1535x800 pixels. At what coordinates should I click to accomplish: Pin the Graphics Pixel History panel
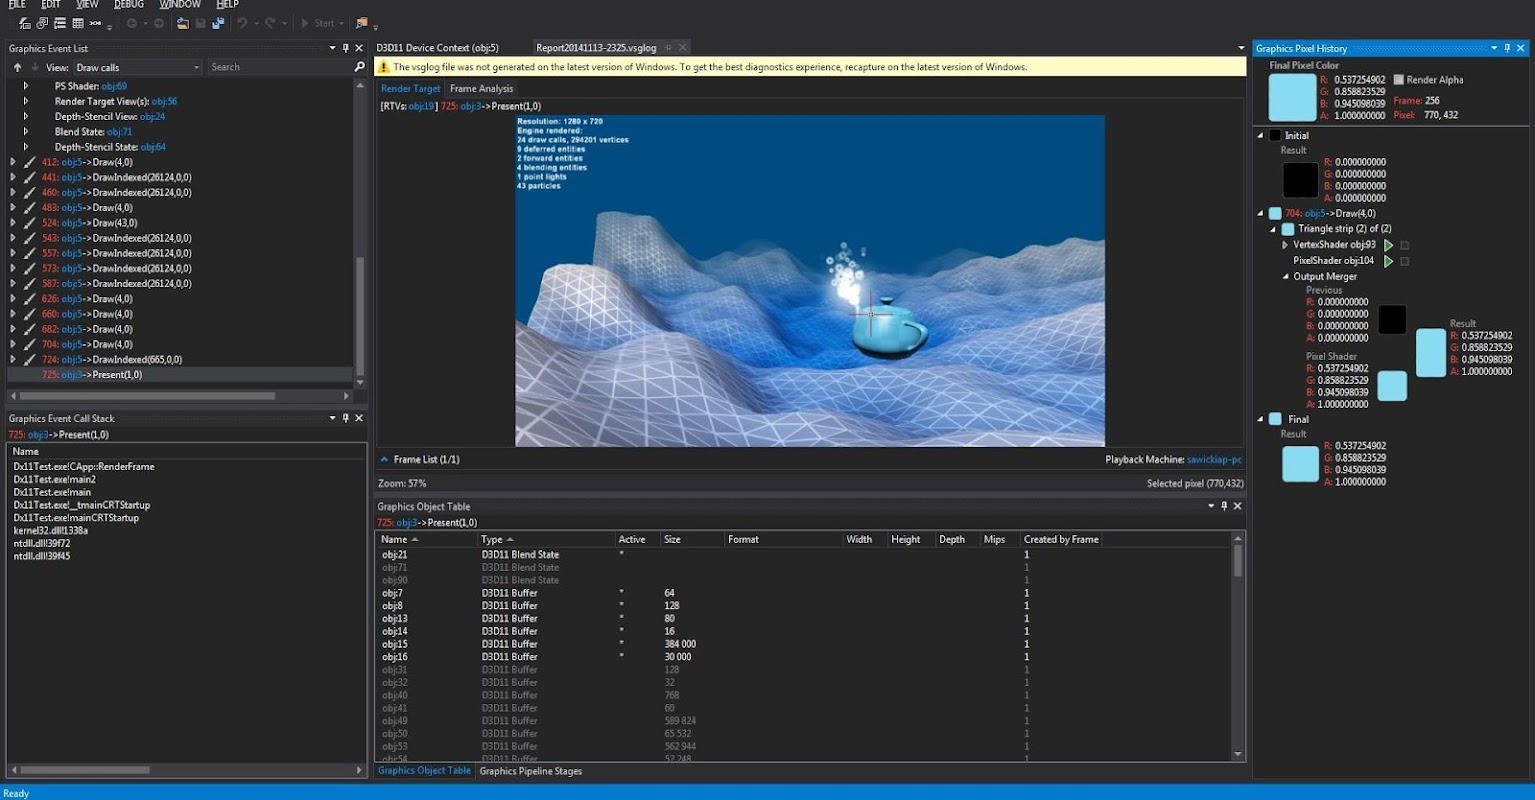click(x=1508, y=48)
